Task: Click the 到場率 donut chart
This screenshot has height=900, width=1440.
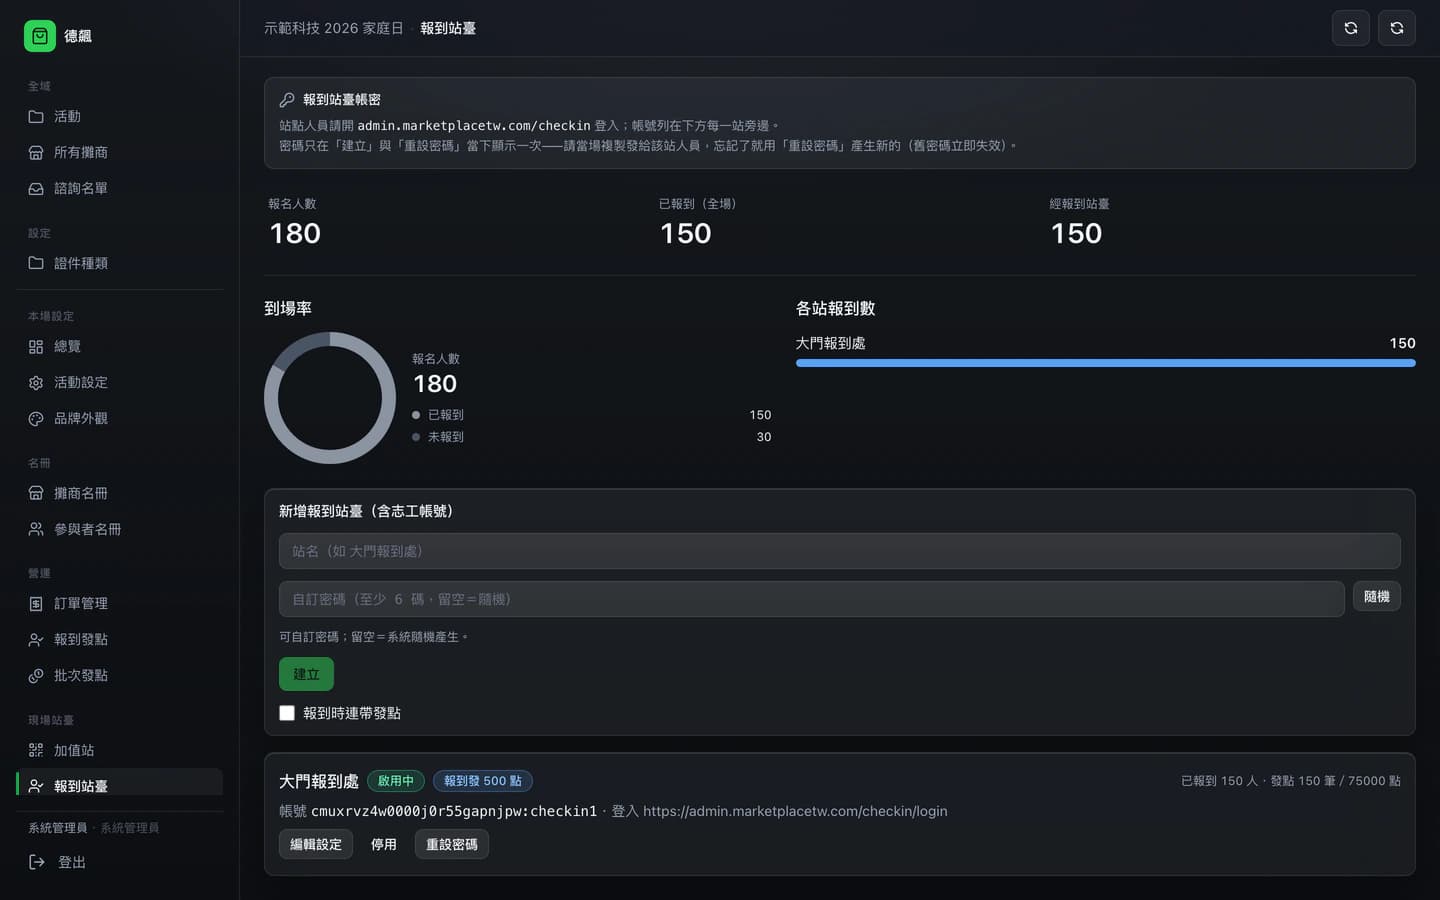Action: 330,398
